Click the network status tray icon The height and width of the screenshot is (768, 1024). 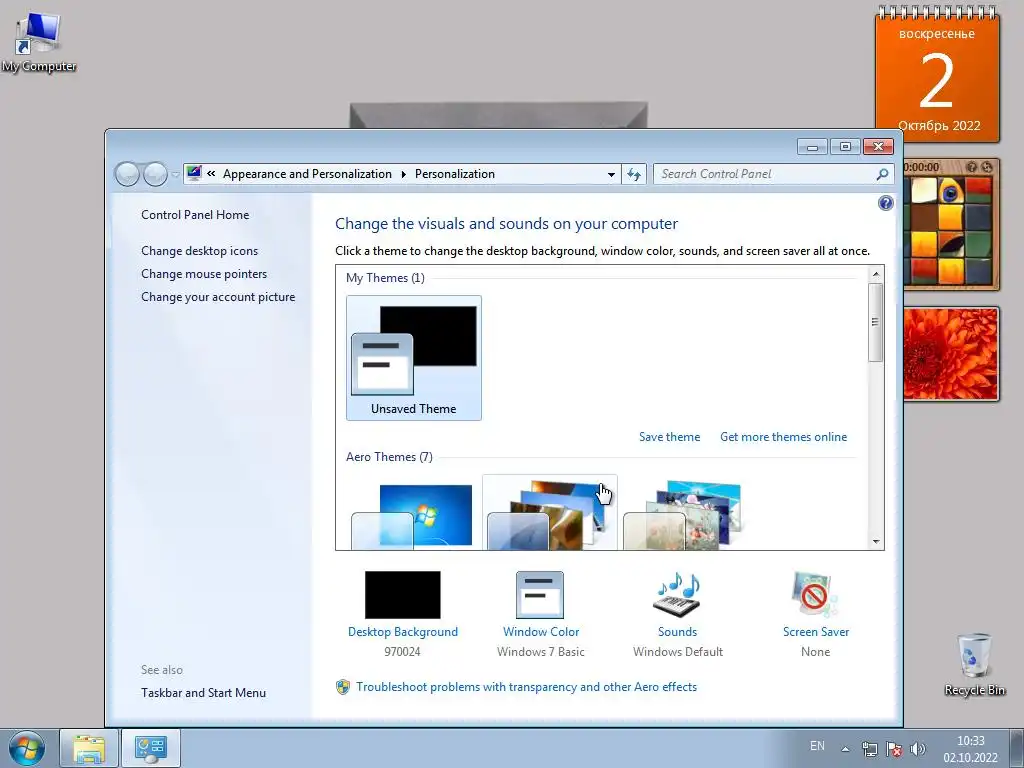click(869, 749)
